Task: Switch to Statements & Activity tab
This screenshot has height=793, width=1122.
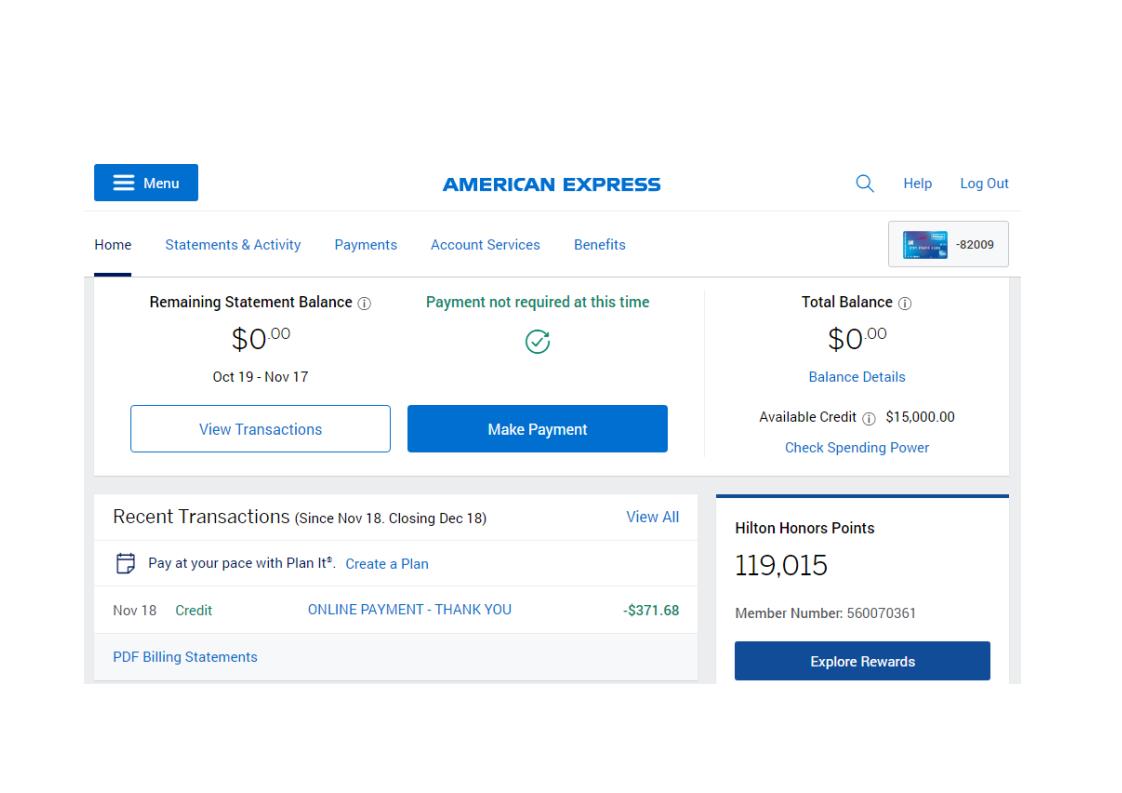Action: tap(233, 245)
